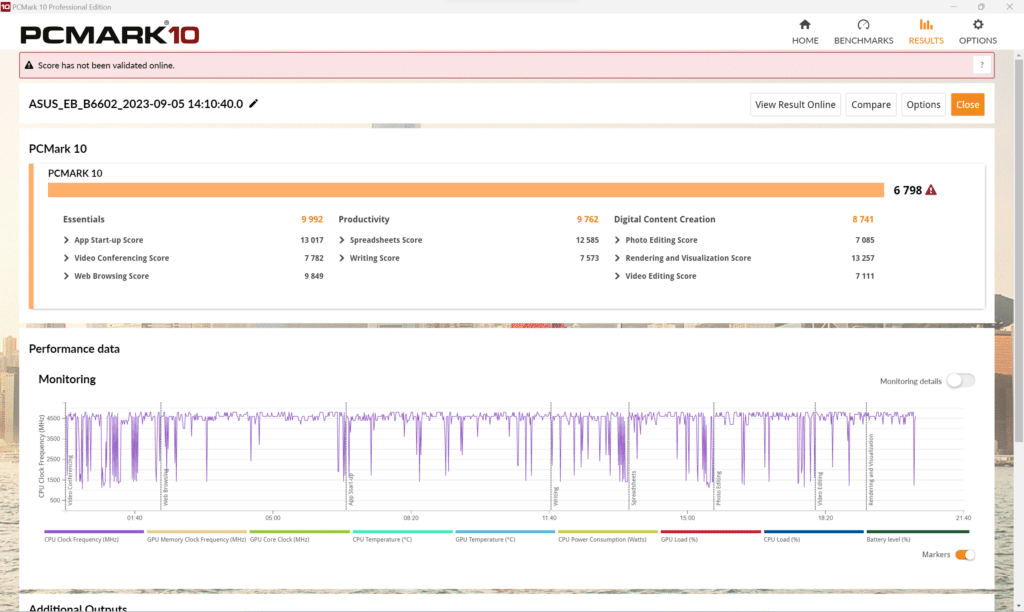This screenshot has height=612, width=1024.
Task: Click the CPU Temperature legend color bar
Action: coord(402,532)
